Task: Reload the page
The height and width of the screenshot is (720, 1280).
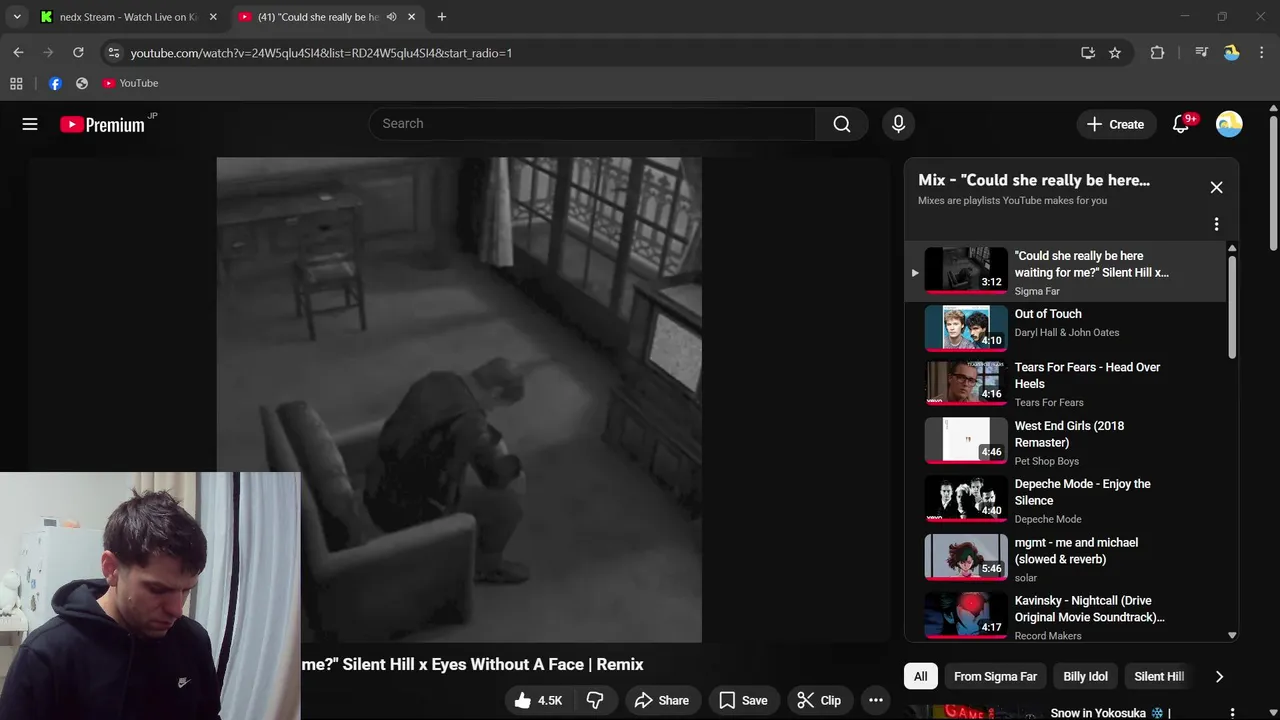Action: [x=78, y=52]
